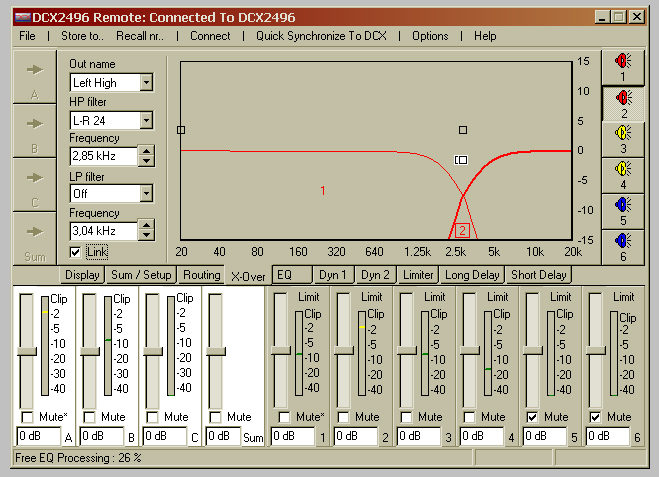This screenshot has width=659, height=477.
Task: Click Sum input gain fader handle
Action: pyautogui.click(x=216, y=351)
